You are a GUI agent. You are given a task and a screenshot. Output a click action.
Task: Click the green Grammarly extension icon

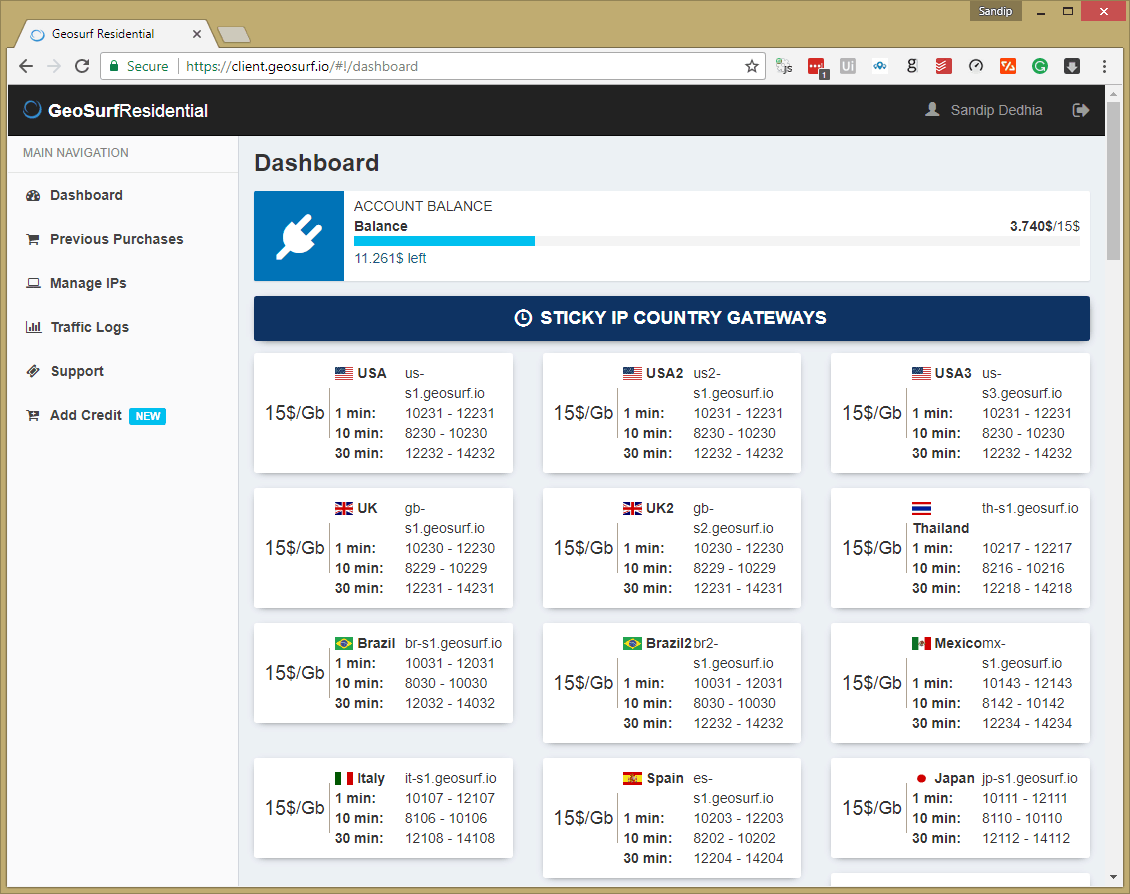1039,66
